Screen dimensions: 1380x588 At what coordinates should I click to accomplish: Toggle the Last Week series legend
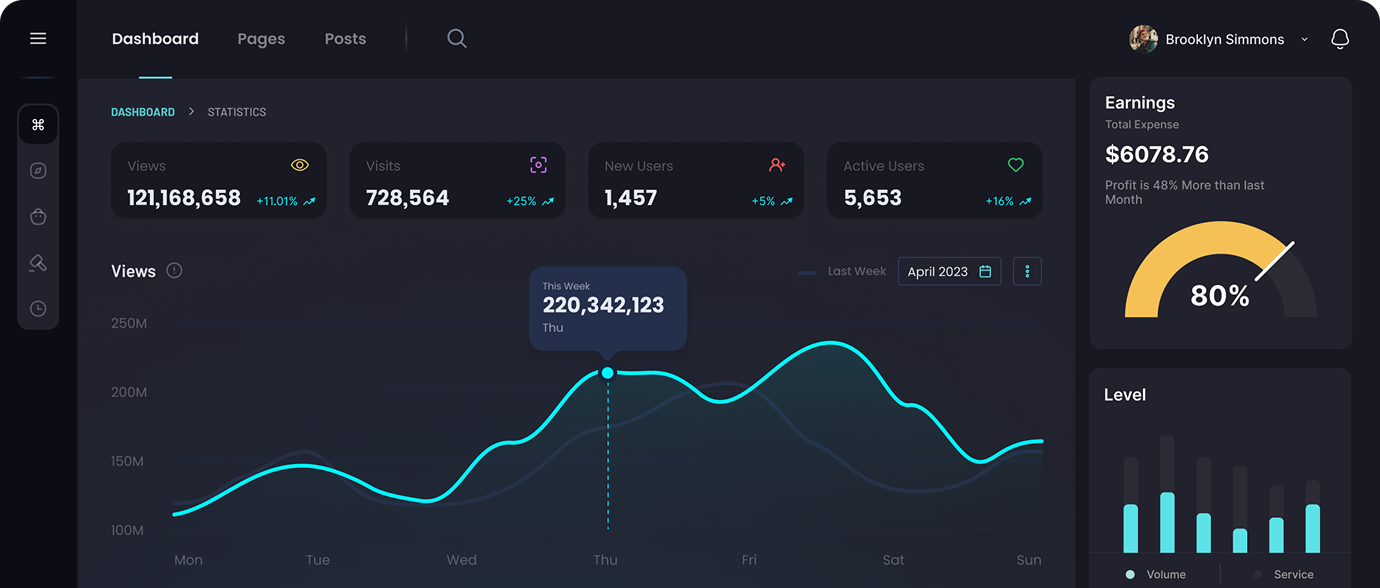(x=842, y=272)
